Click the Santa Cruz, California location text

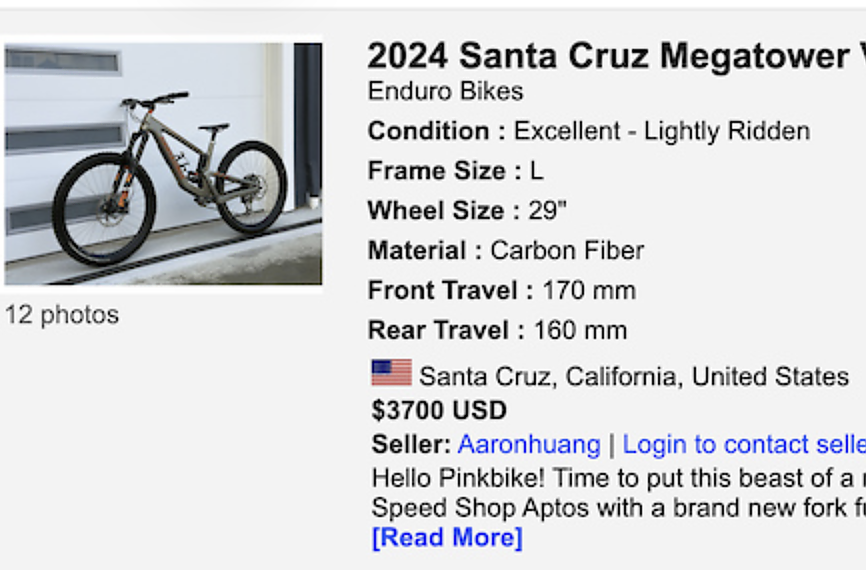pos(633,377)
